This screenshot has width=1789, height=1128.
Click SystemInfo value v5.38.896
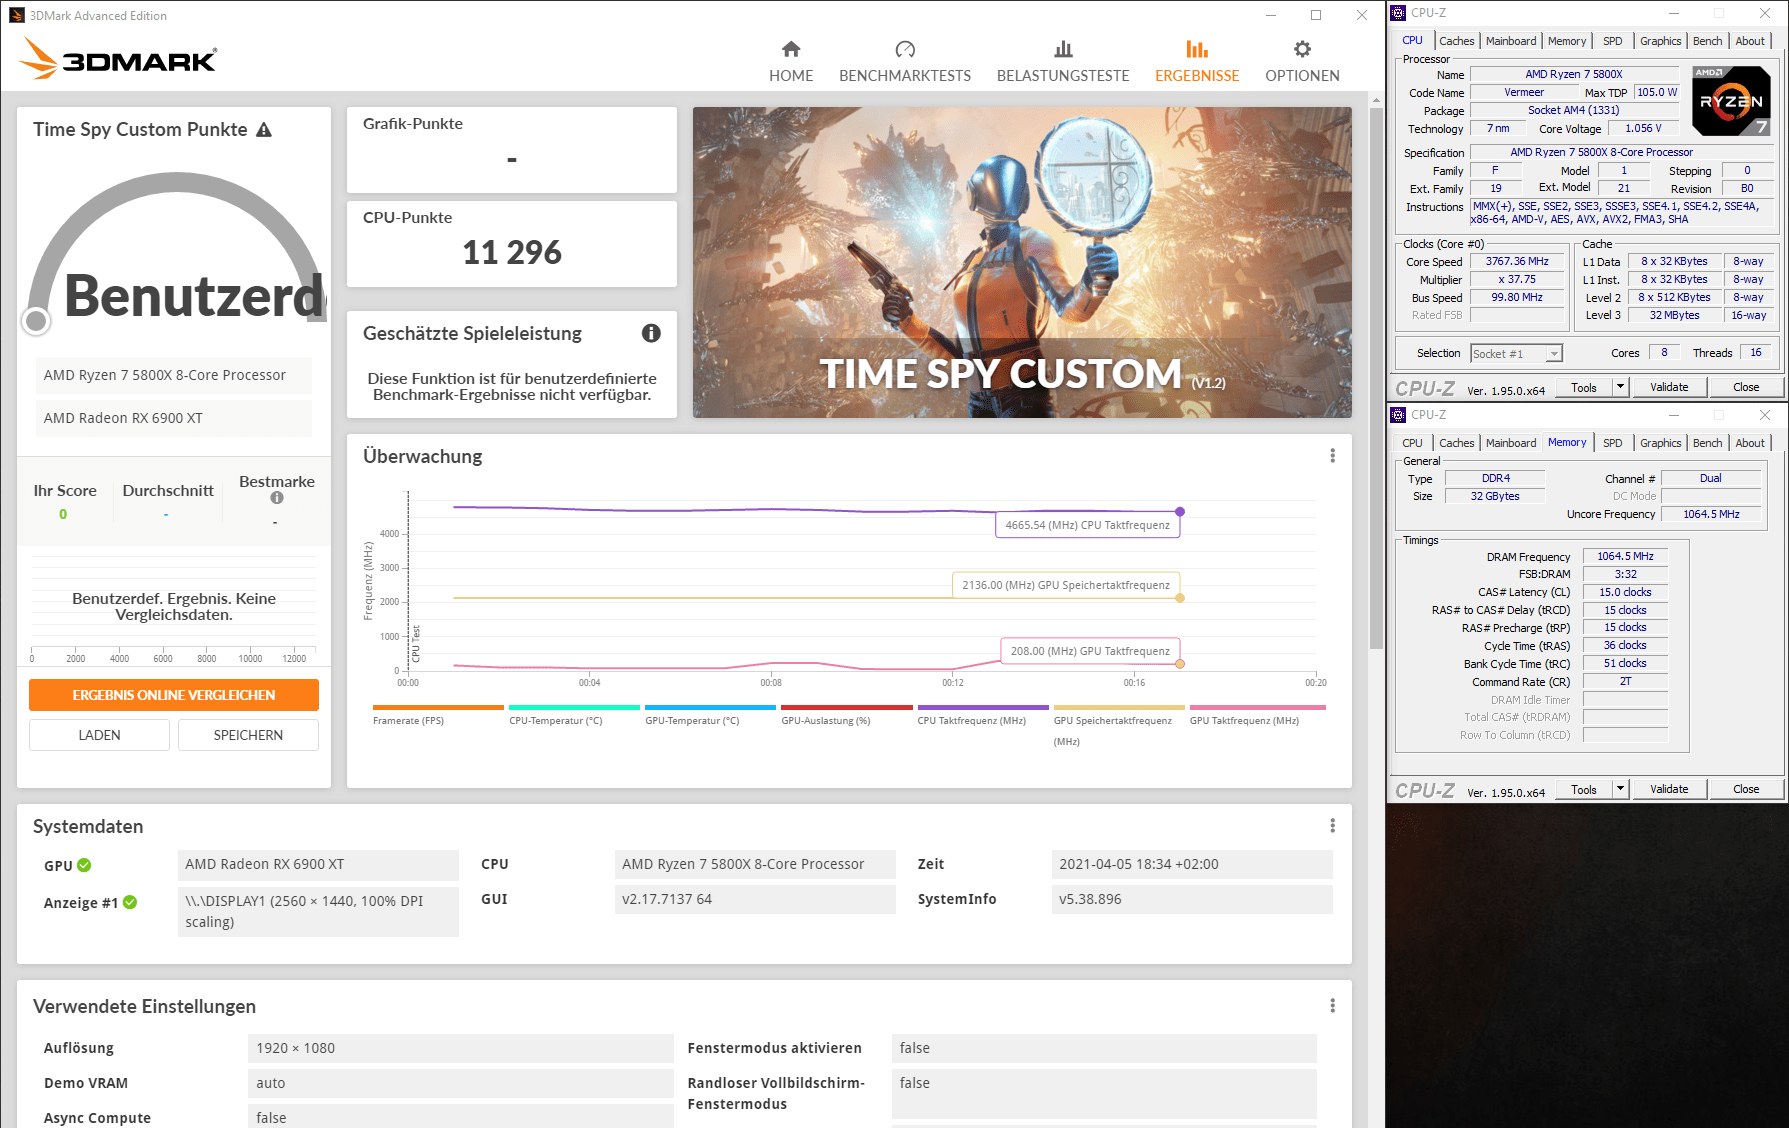point(1192,899)
